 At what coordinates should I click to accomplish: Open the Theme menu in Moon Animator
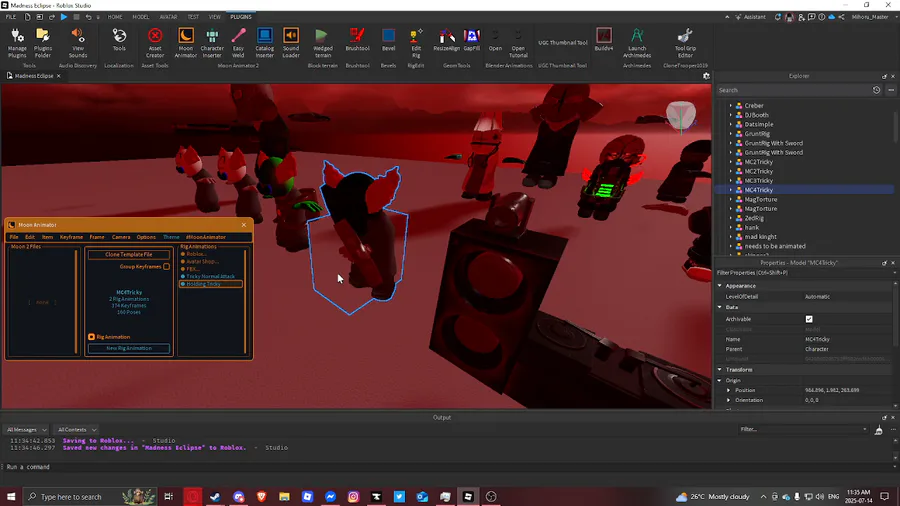pyautogui.click(x=171, y=237)
